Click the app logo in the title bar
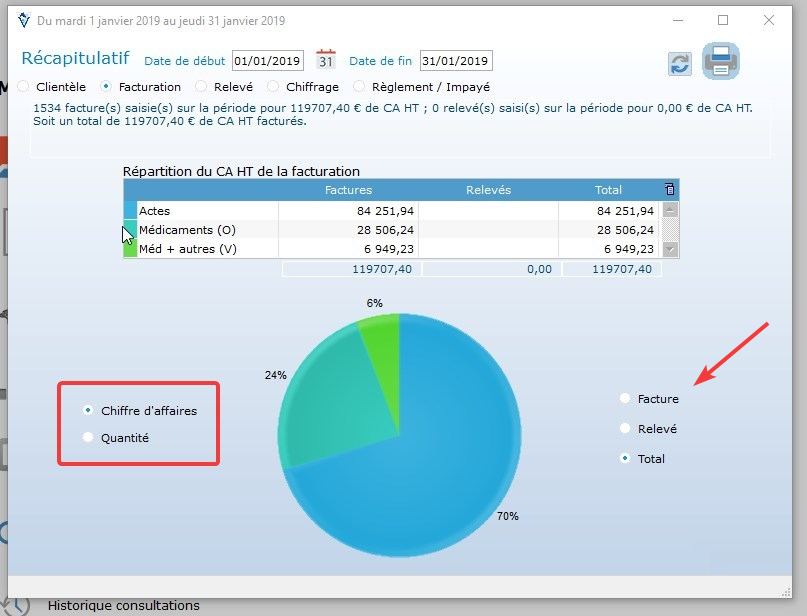807x616 pixels. 24,21
